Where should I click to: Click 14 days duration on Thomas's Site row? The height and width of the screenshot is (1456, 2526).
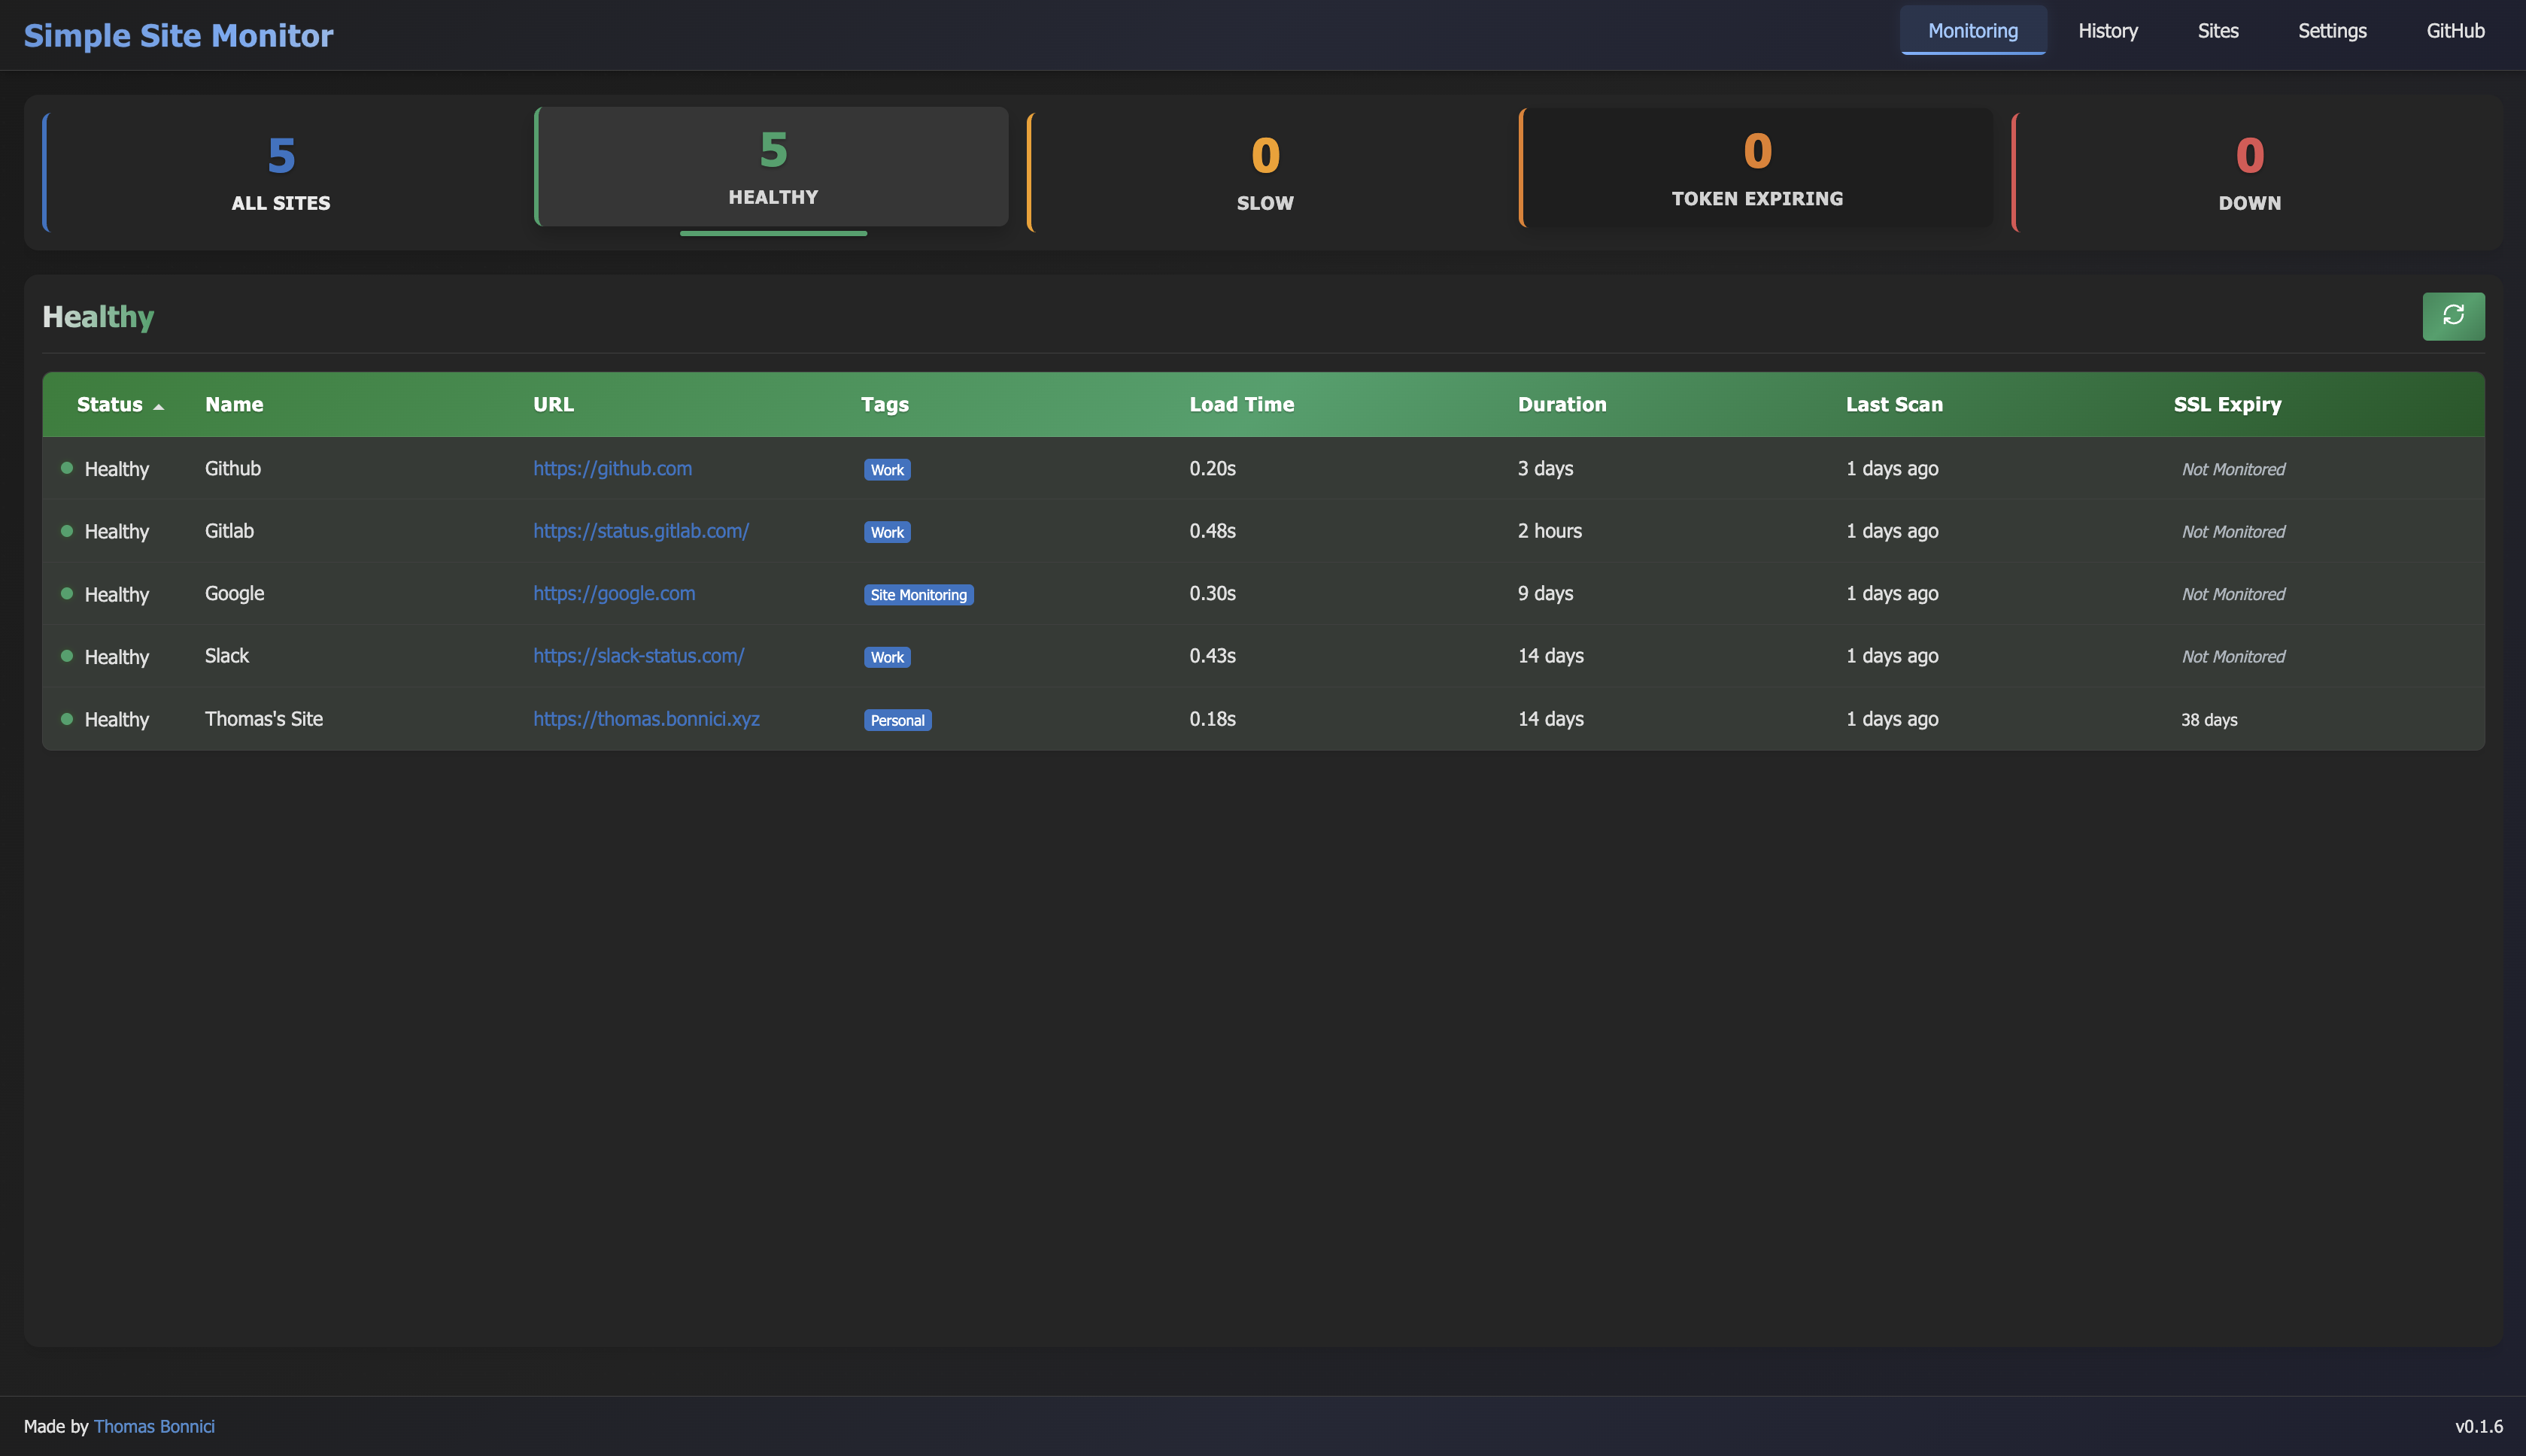[1550, 719]
